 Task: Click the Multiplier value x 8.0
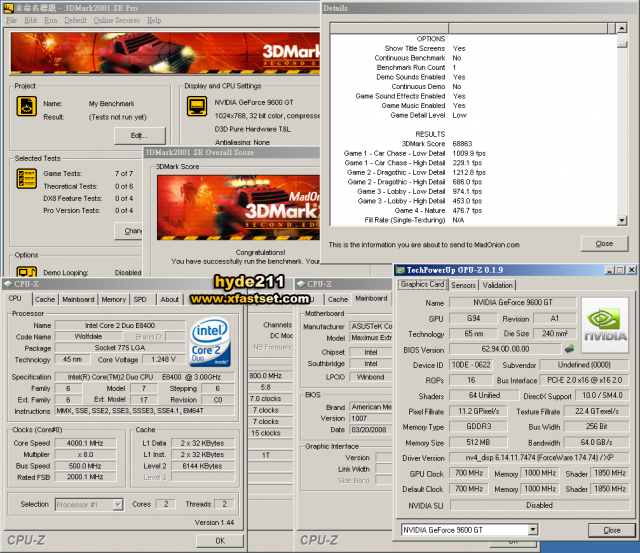pyautogui.click(x=85, y=454)
